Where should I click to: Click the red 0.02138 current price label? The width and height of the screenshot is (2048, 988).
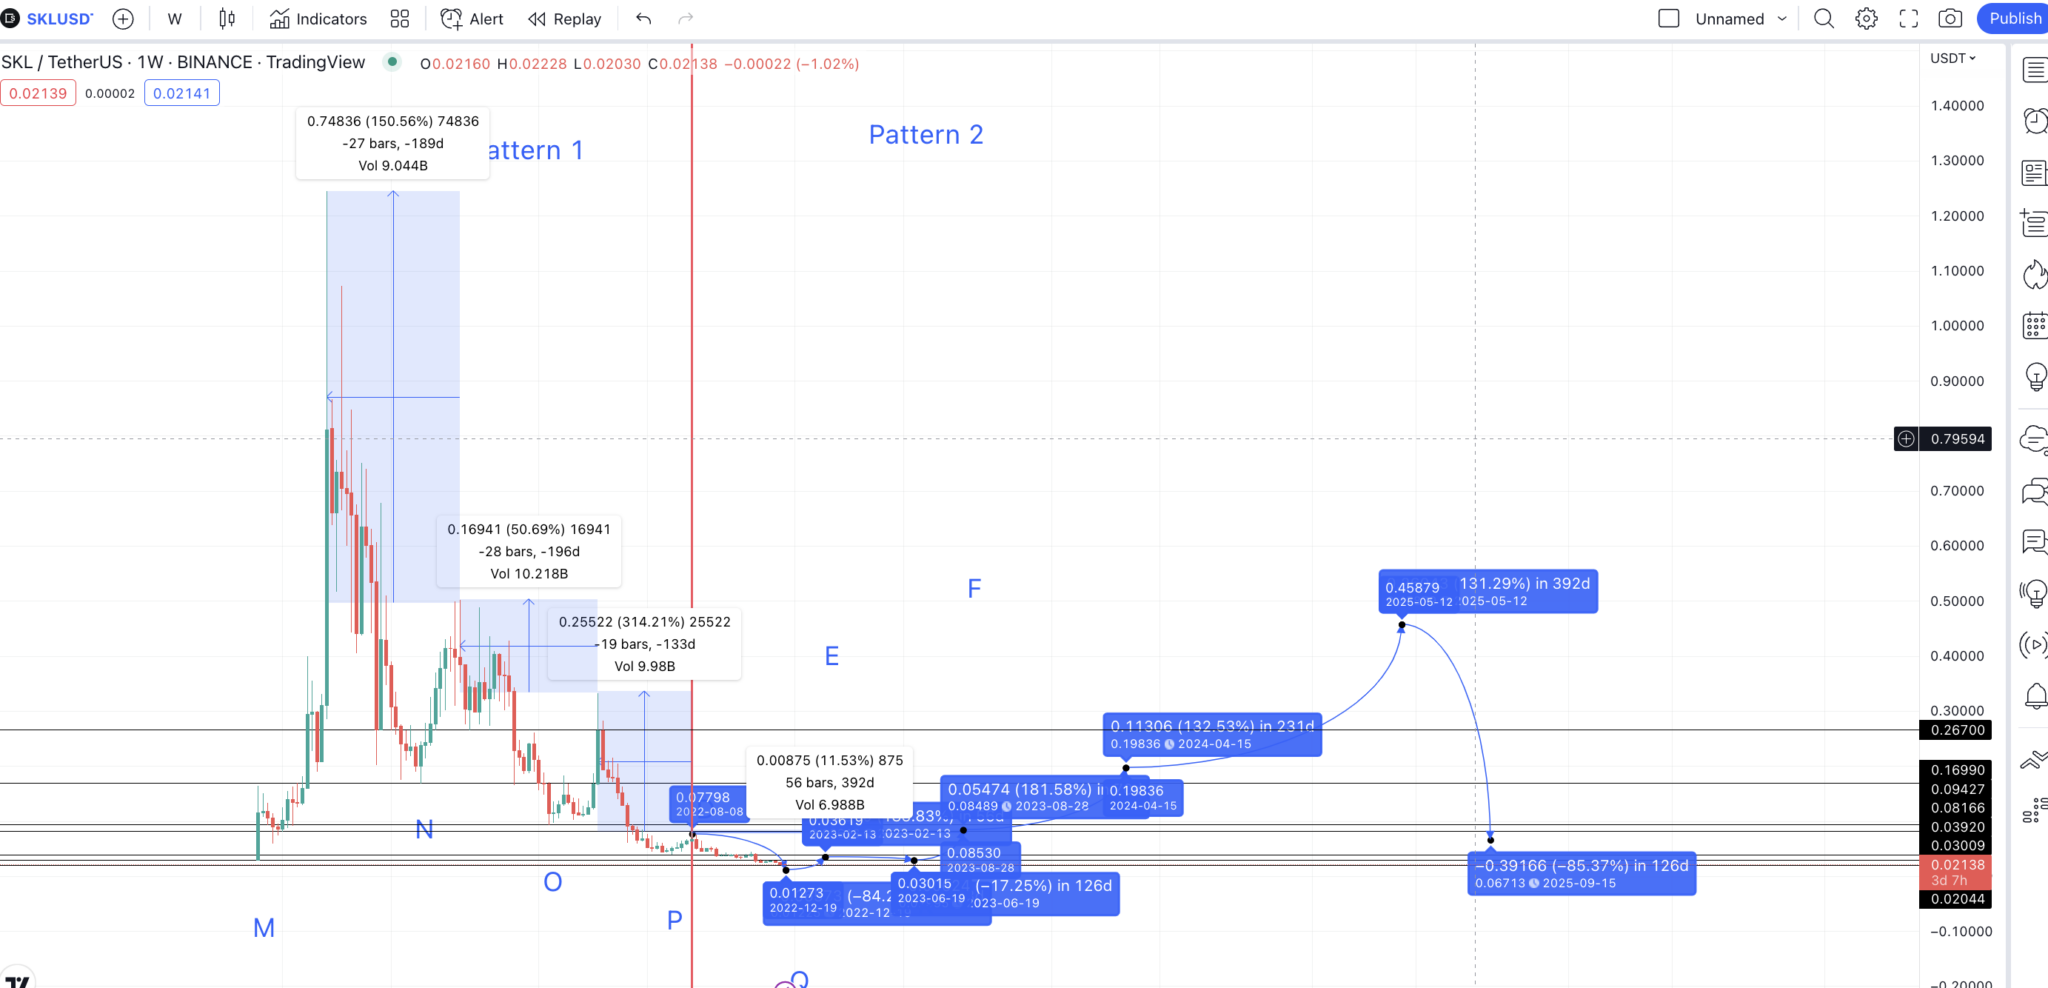1956,872
